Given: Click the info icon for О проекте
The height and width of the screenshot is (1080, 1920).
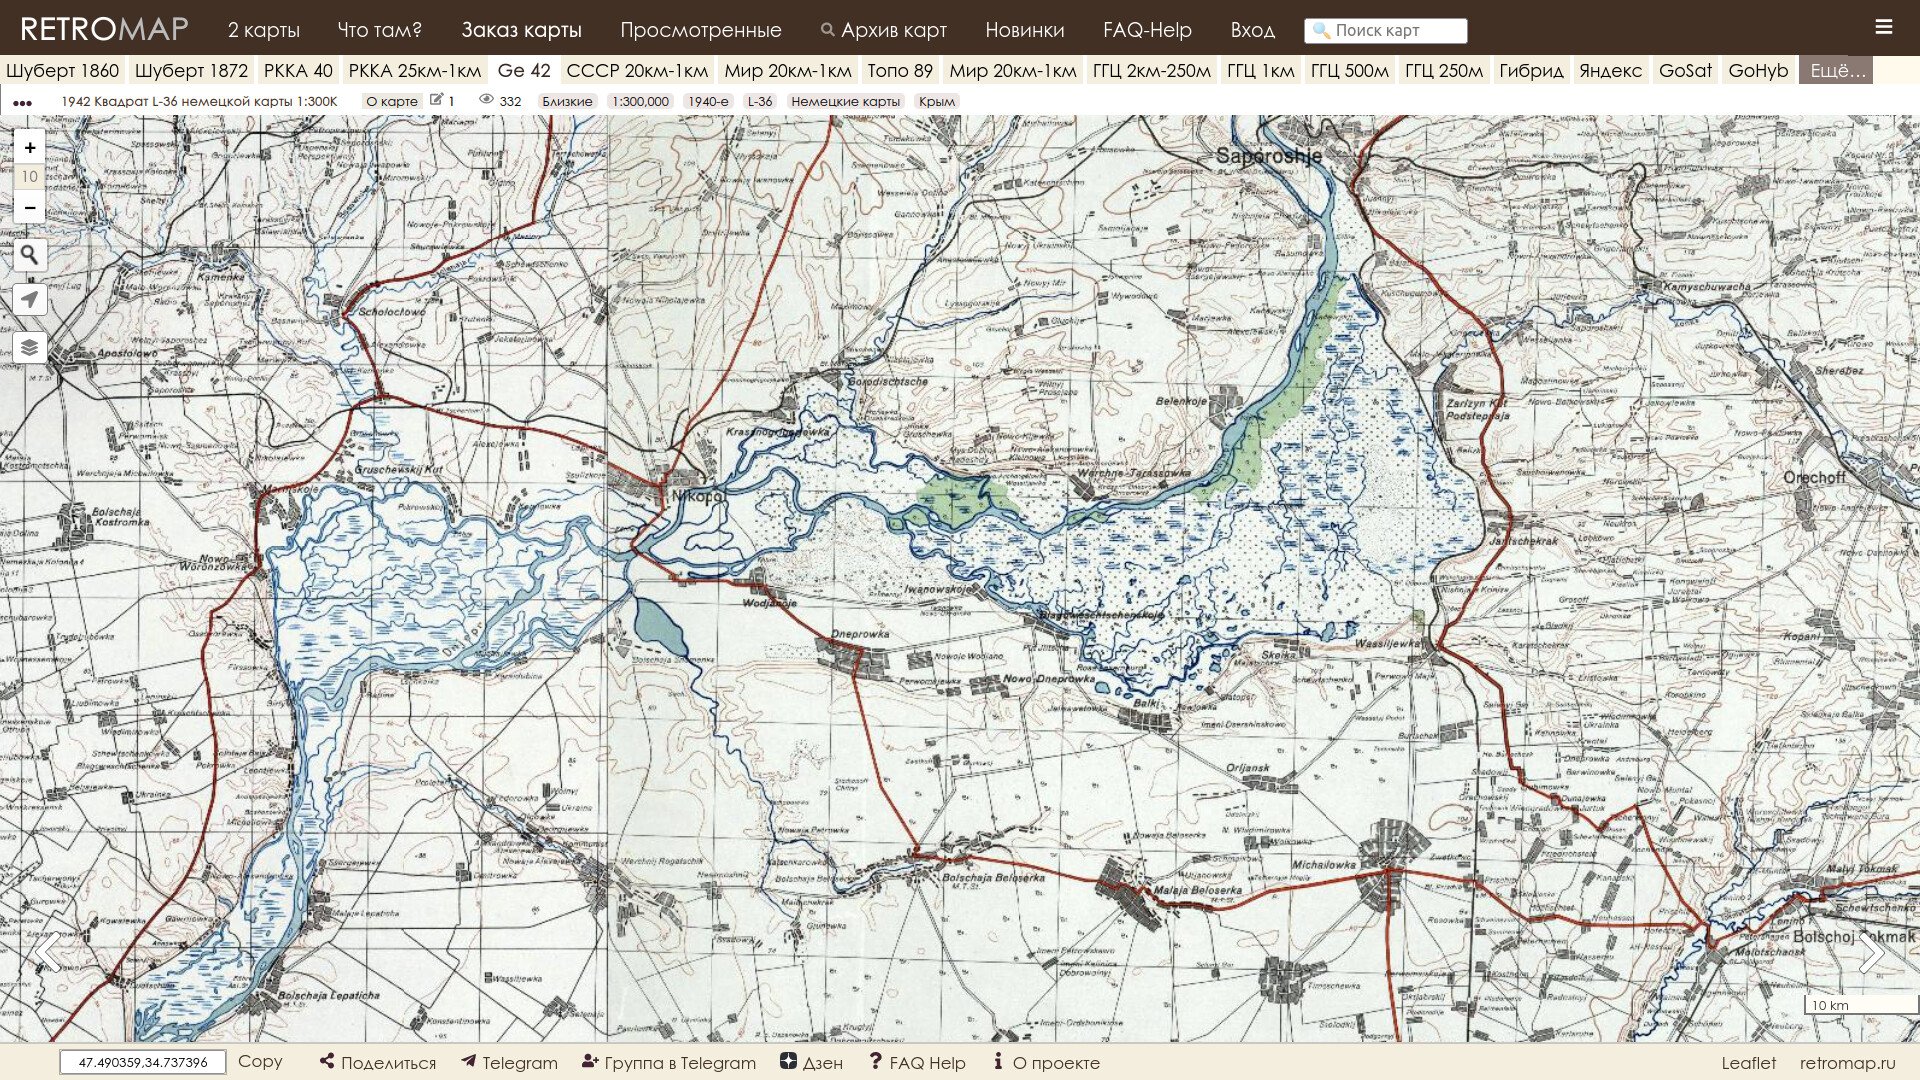Looking at the screenshot, I should 998,1061.
